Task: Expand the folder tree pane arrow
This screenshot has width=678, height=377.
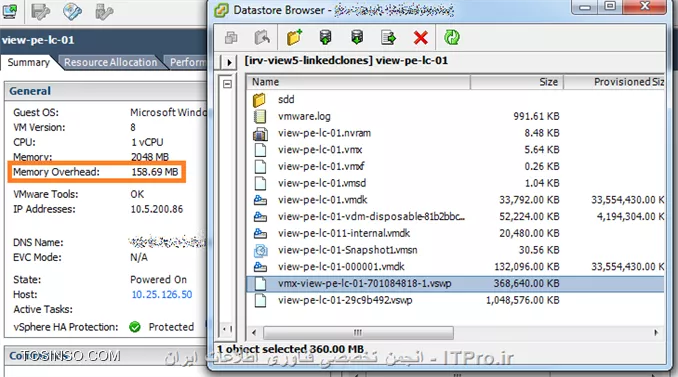Action: 229,62
